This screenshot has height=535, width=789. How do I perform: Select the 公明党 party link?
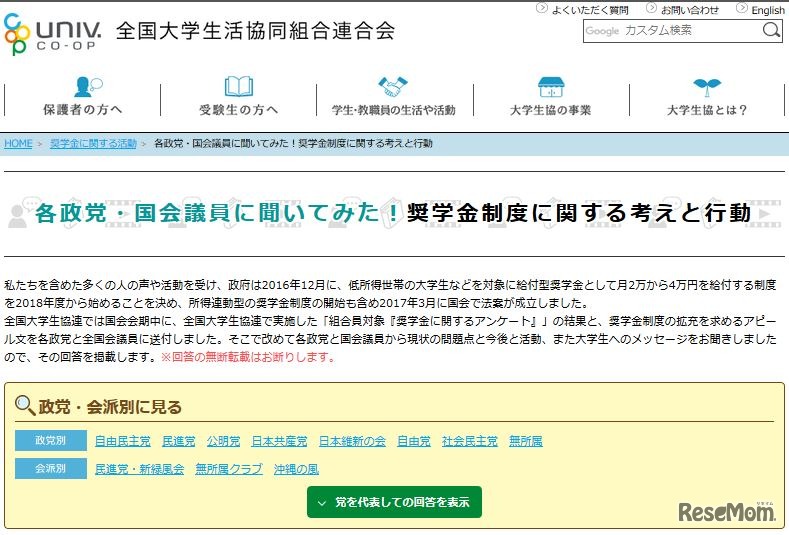click(x=223, y=441)
